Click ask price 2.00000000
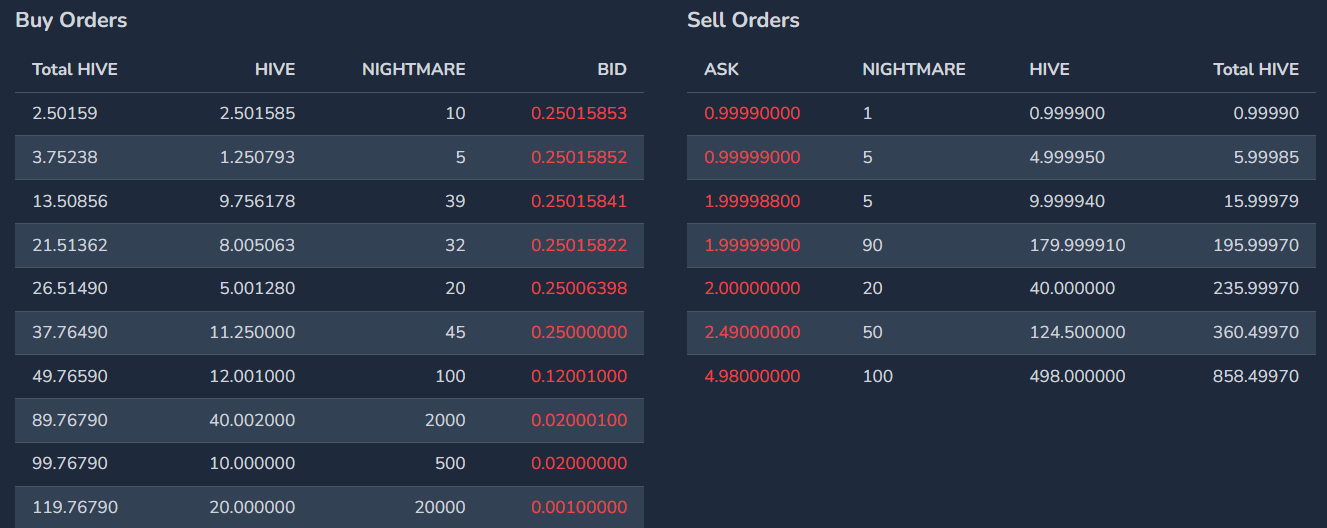Image resolution: width=1327 pixels, height=528 pixels. [x=752, y=288]
